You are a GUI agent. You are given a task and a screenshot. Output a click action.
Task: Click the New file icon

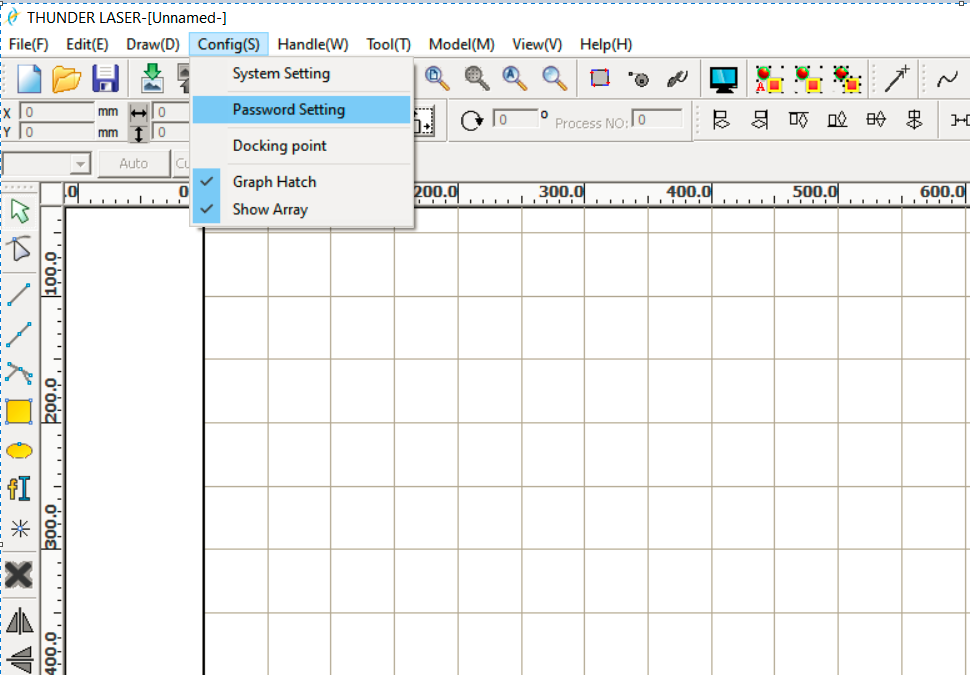coord(28,79)
